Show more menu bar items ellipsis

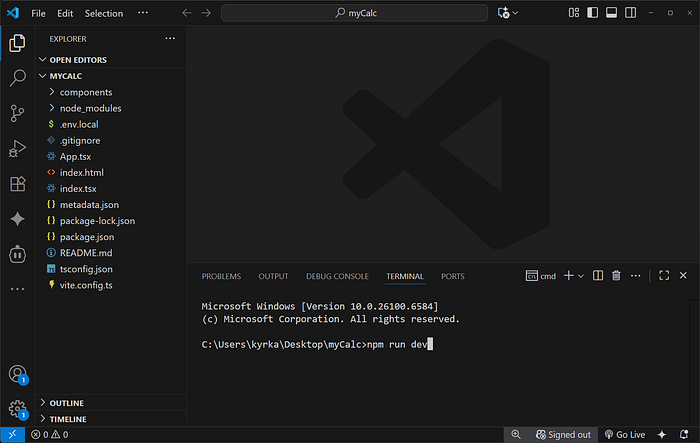coord(143,13)
